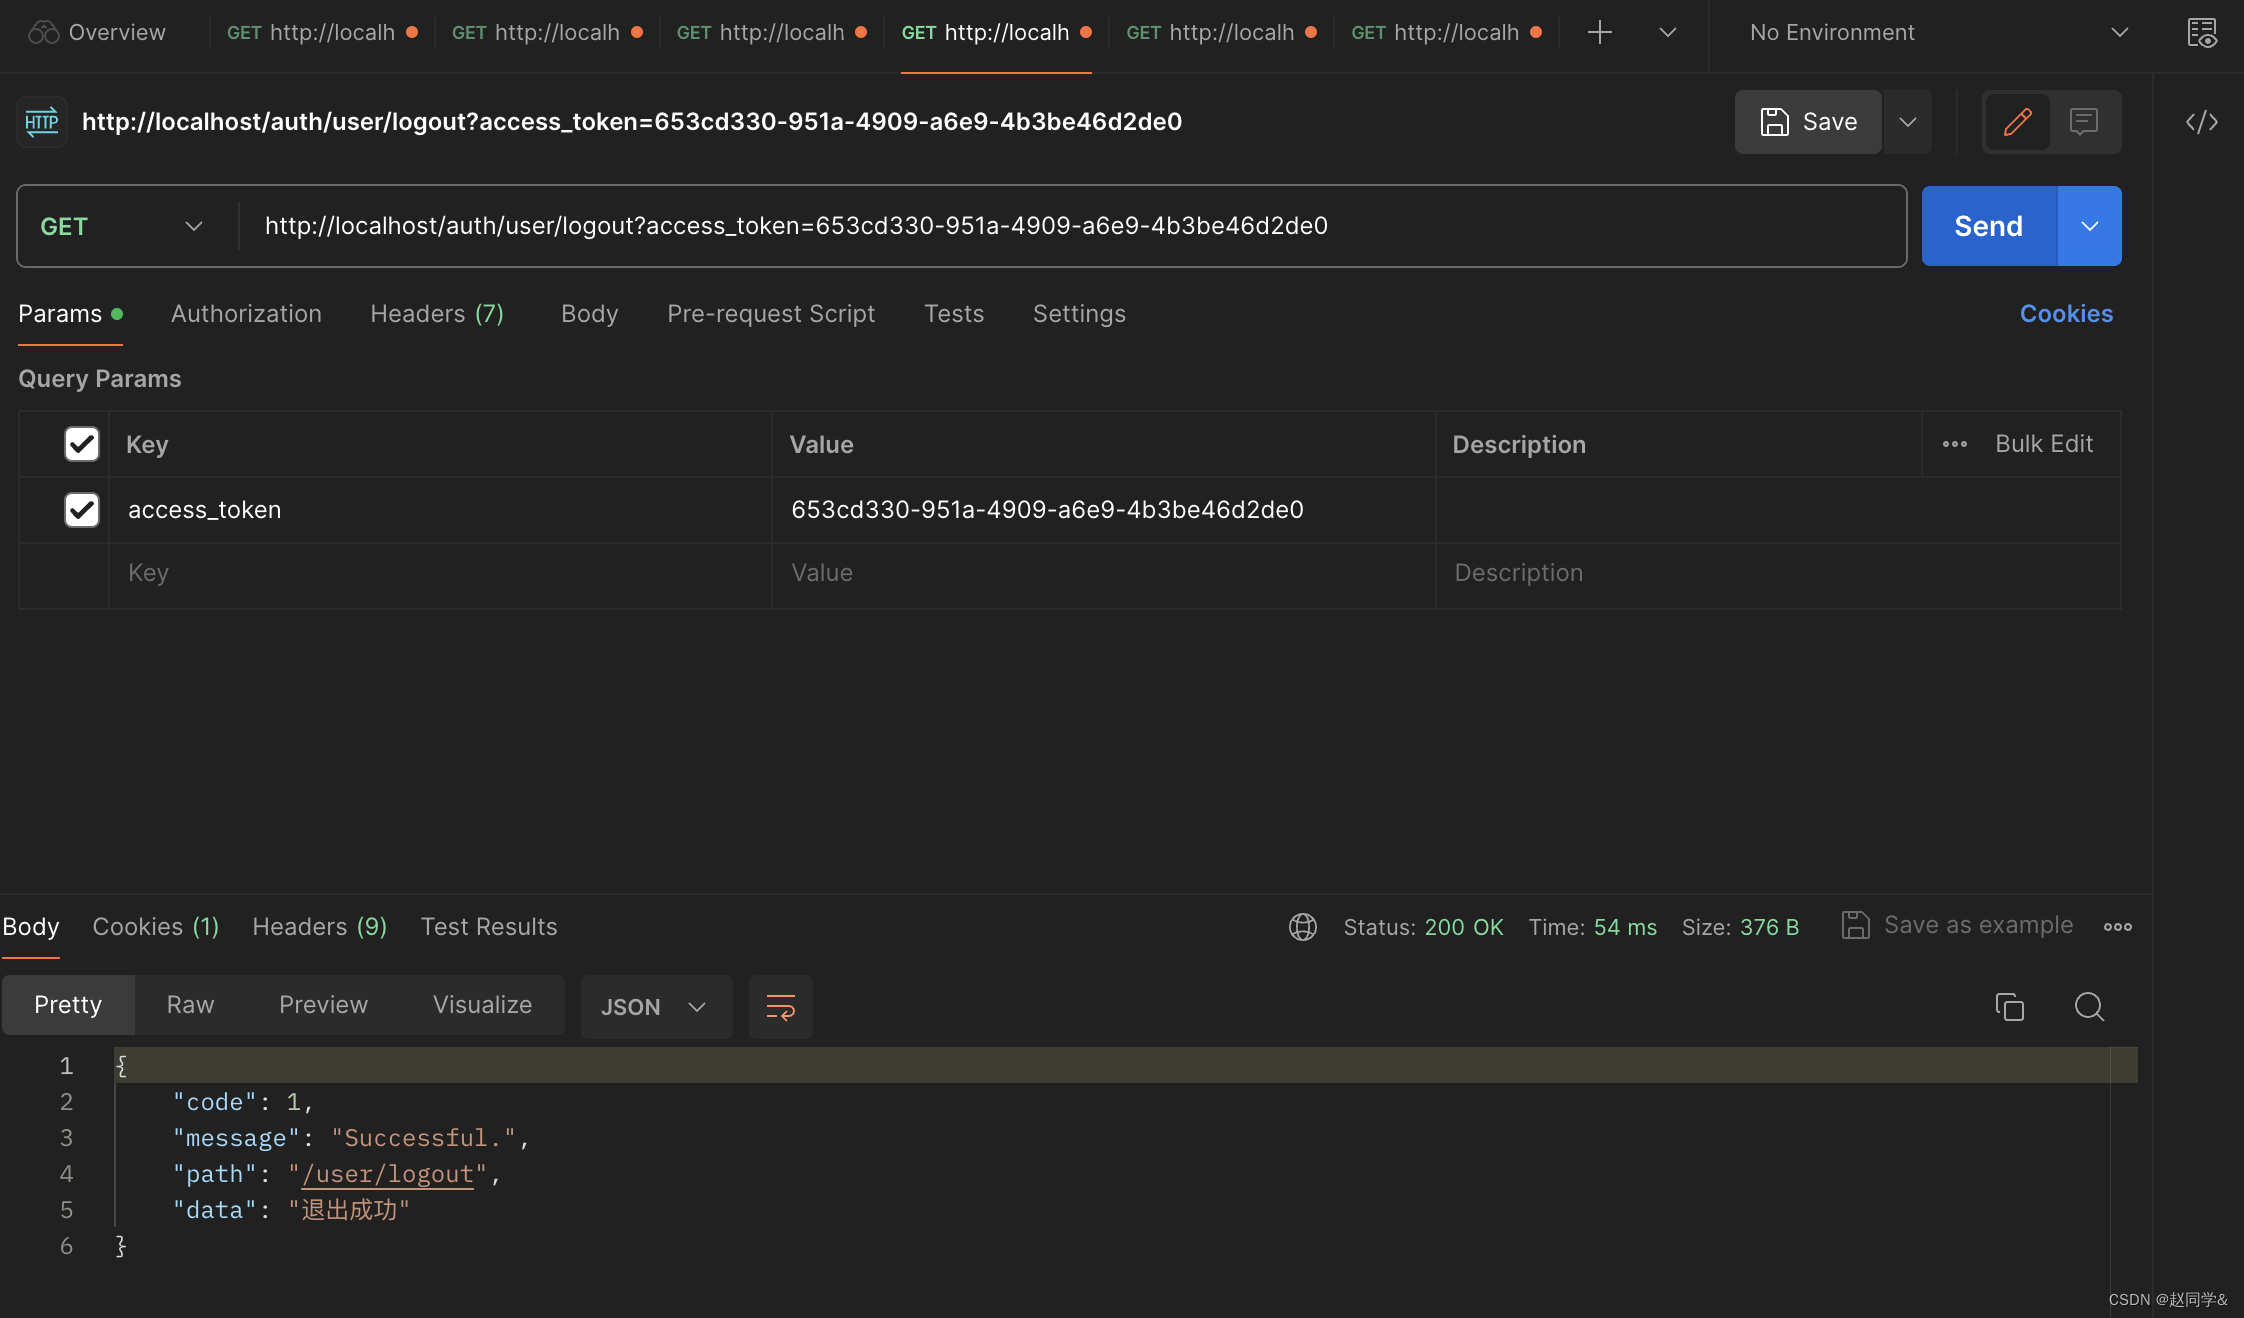The image size is (2244, 1318).
Task: Switch to the Authorization tab
Action: pyautogui.click(x=246, y=314)
